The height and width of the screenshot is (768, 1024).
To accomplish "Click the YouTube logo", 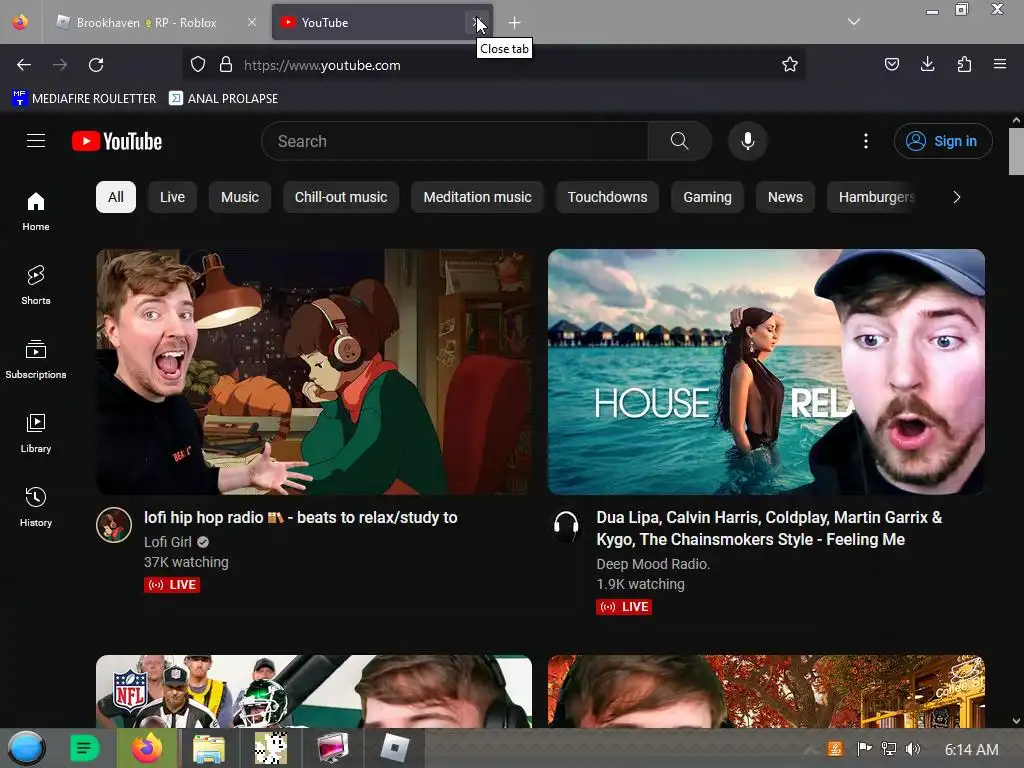I will pos(117,141).
